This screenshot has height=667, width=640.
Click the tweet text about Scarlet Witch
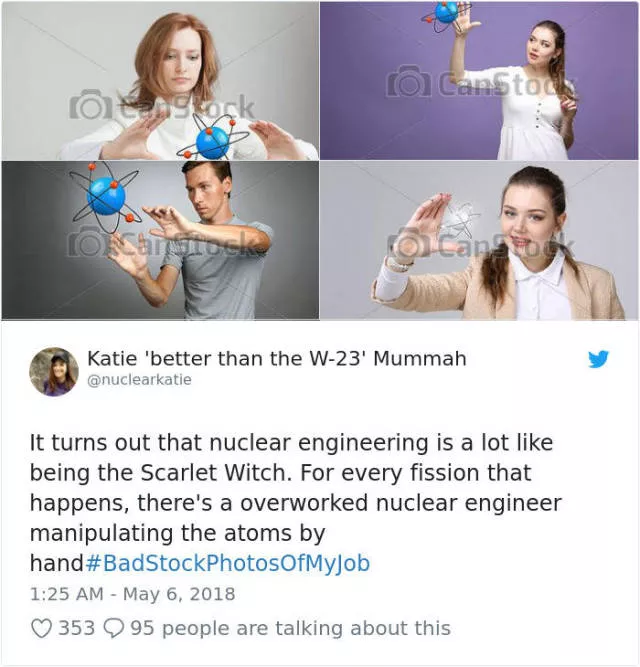click(x=296, y=502)
